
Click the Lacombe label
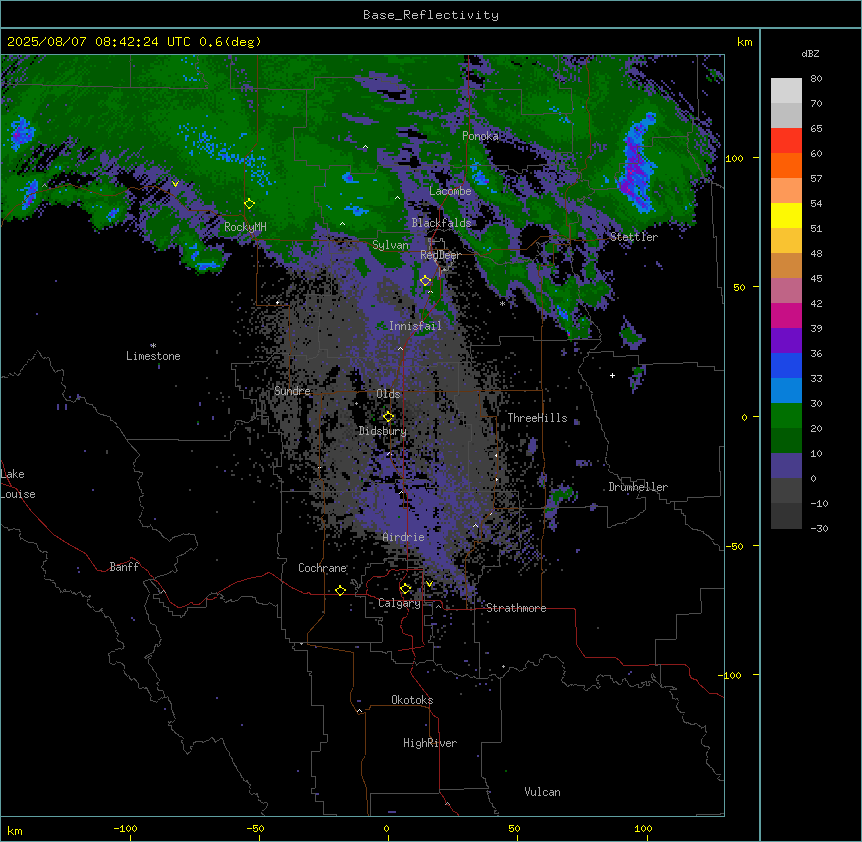pos(450,191)
